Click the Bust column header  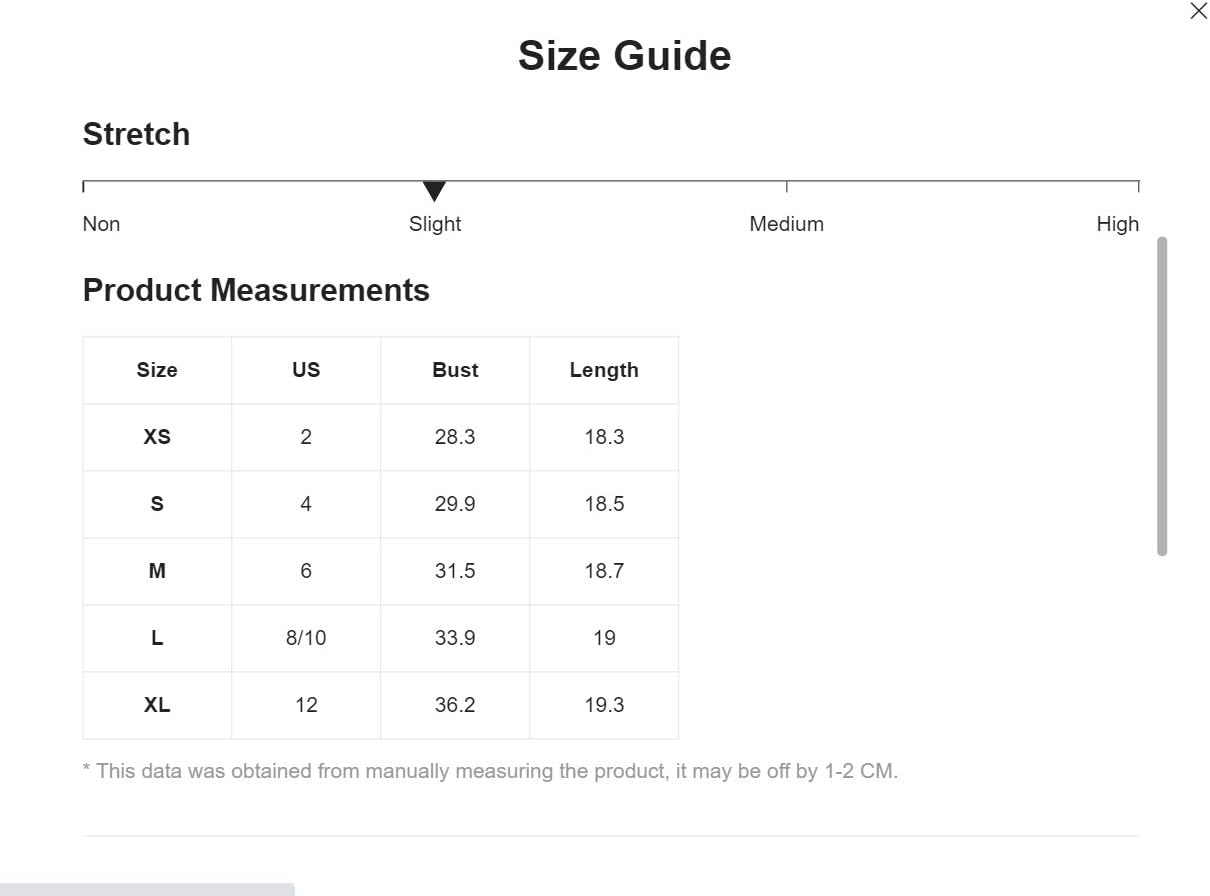[x=455, y=370]
